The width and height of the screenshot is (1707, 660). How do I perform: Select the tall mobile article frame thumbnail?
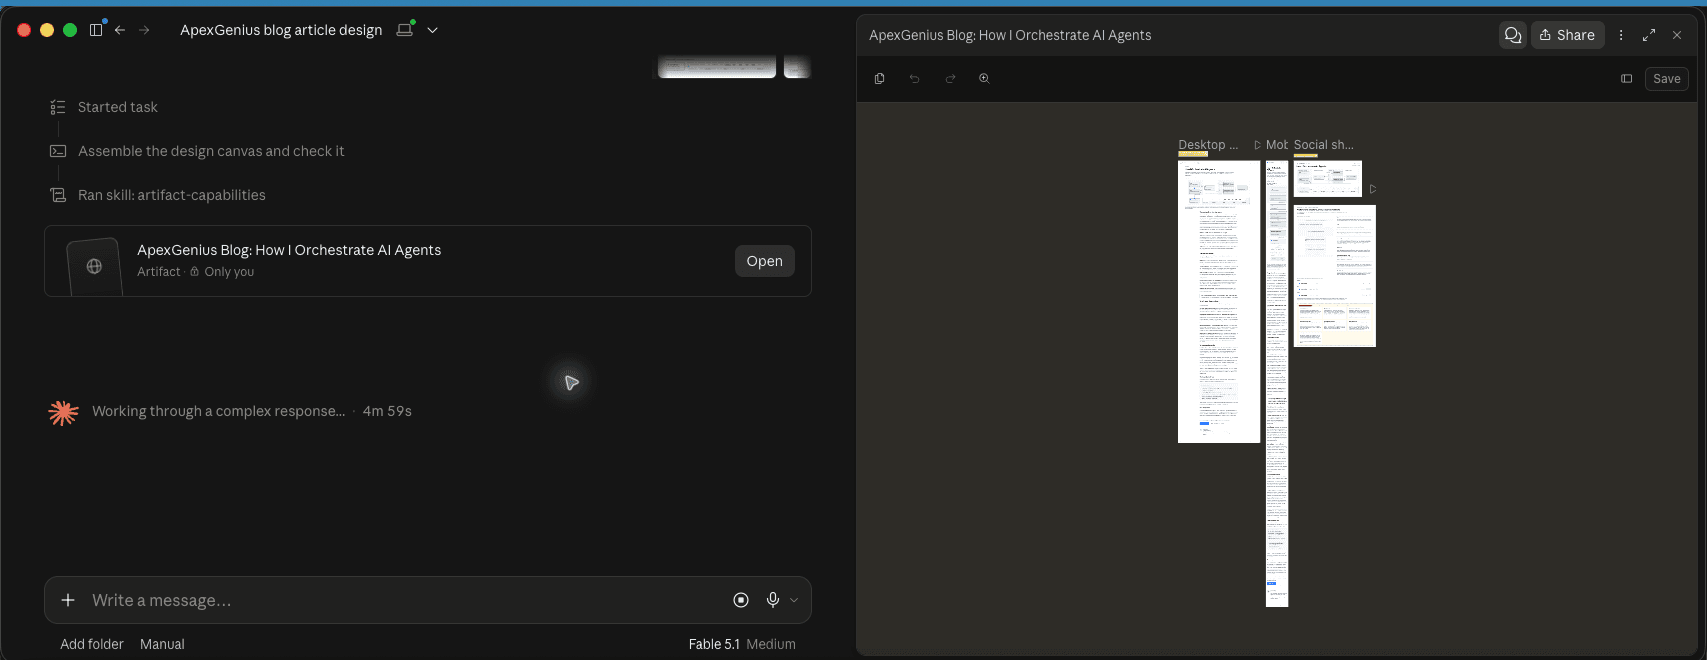click(1277, 384)
